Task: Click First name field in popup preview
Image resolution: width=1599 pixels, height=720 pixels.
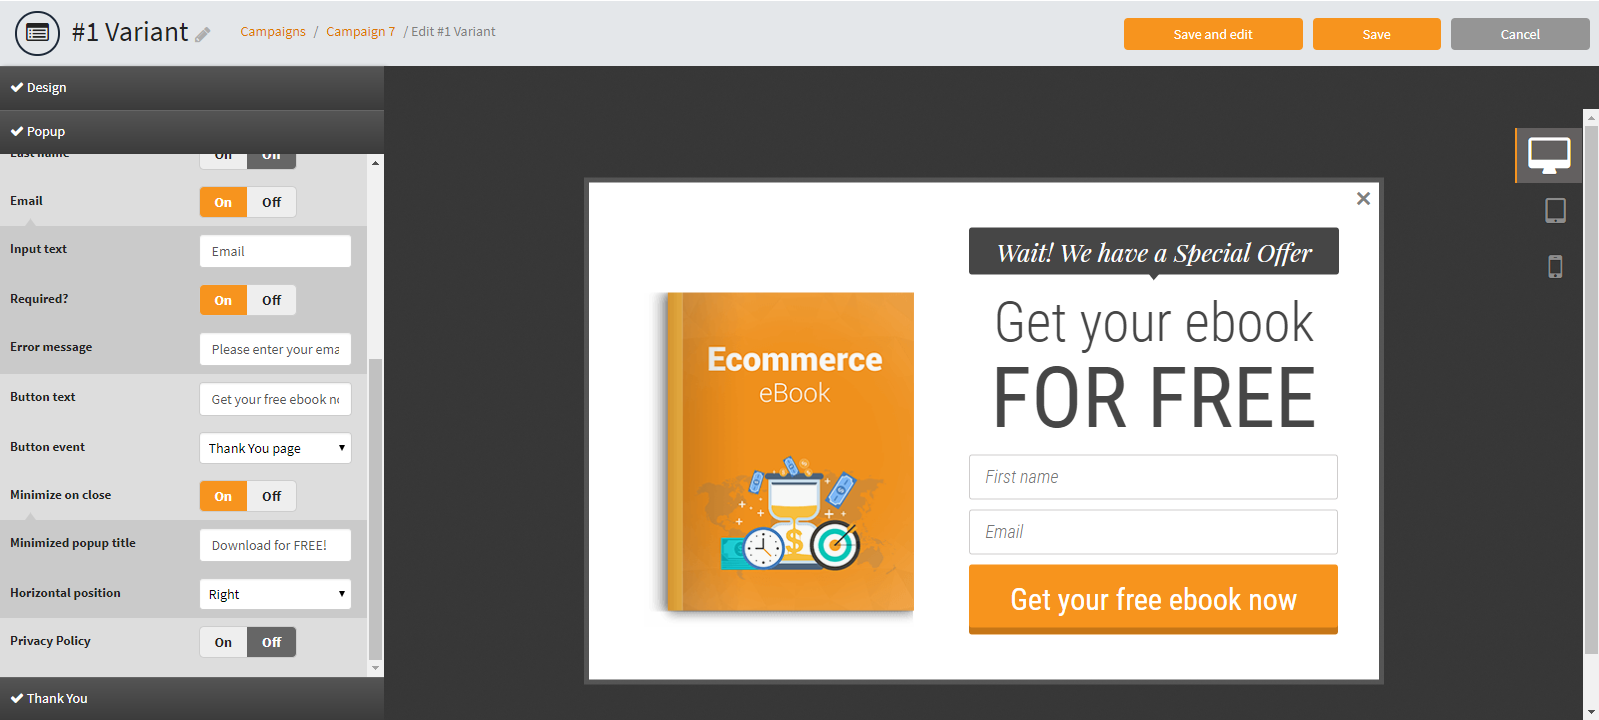Action: (1153, 477)
